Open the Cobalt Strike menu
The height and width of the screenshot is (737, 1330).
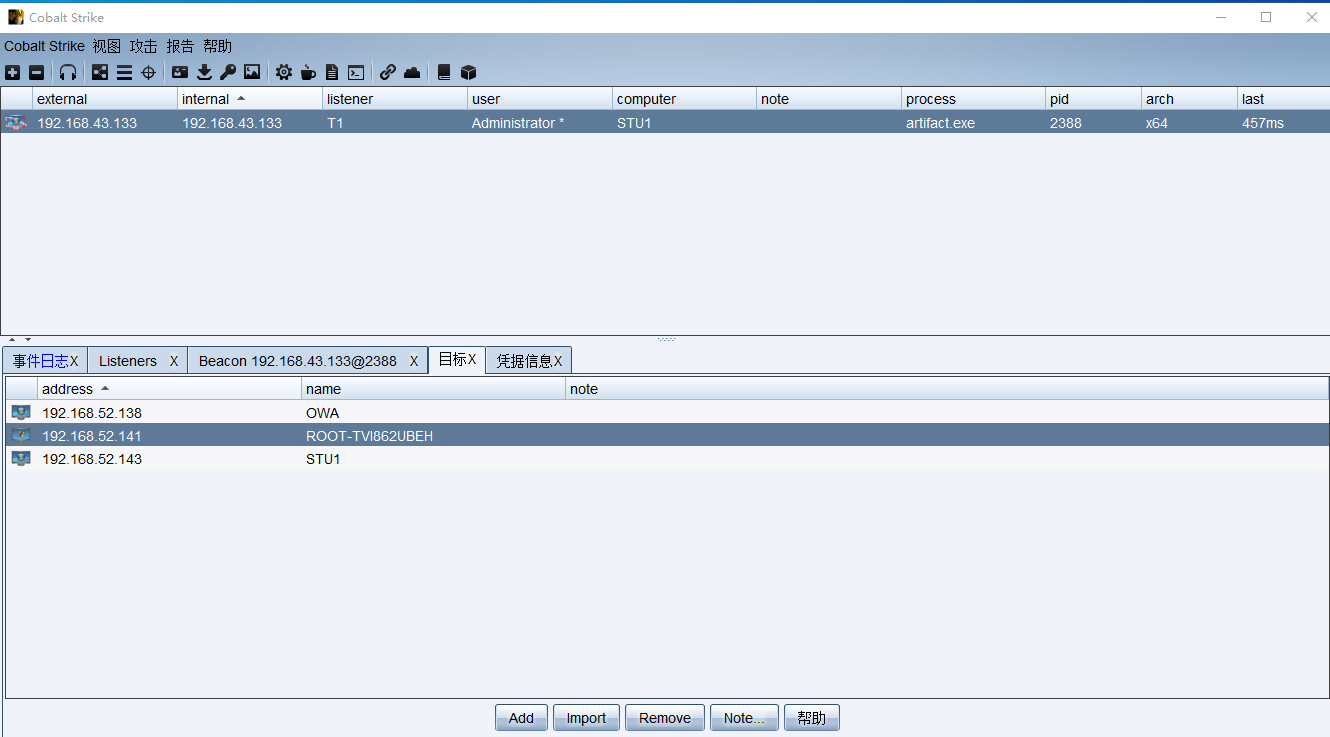44,46
